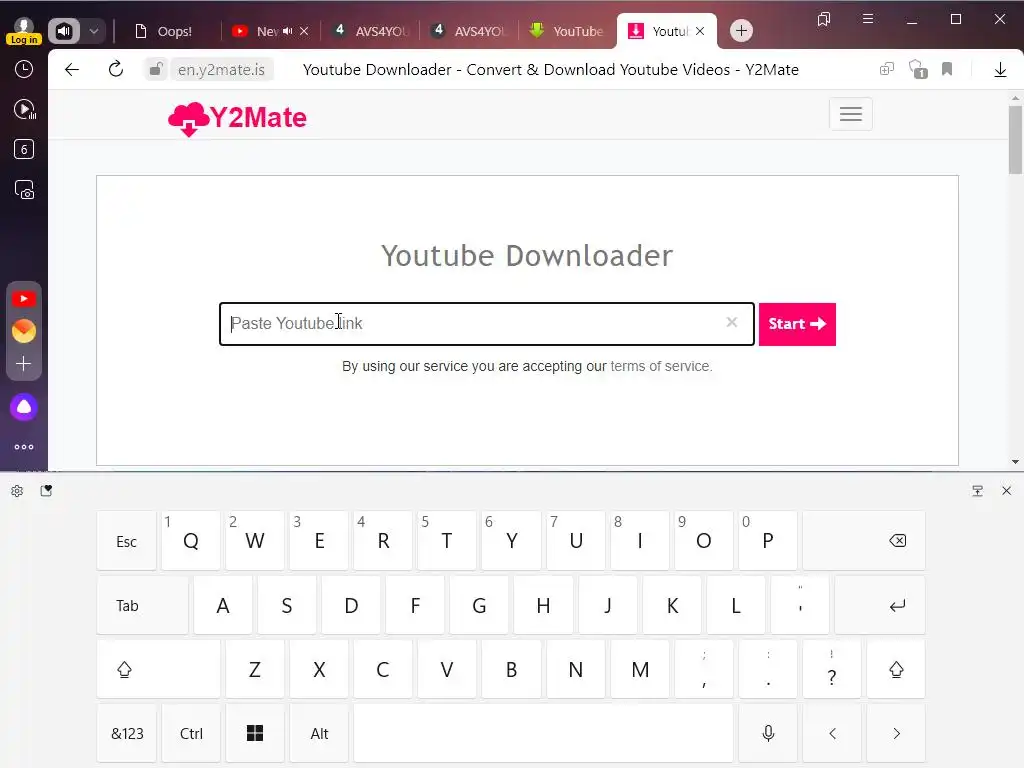Image resolution: width=1024 pixels, height=768 pixels.
Task: Open the Y2Mate site hamburger menu
Action: (x=850, y=114)
